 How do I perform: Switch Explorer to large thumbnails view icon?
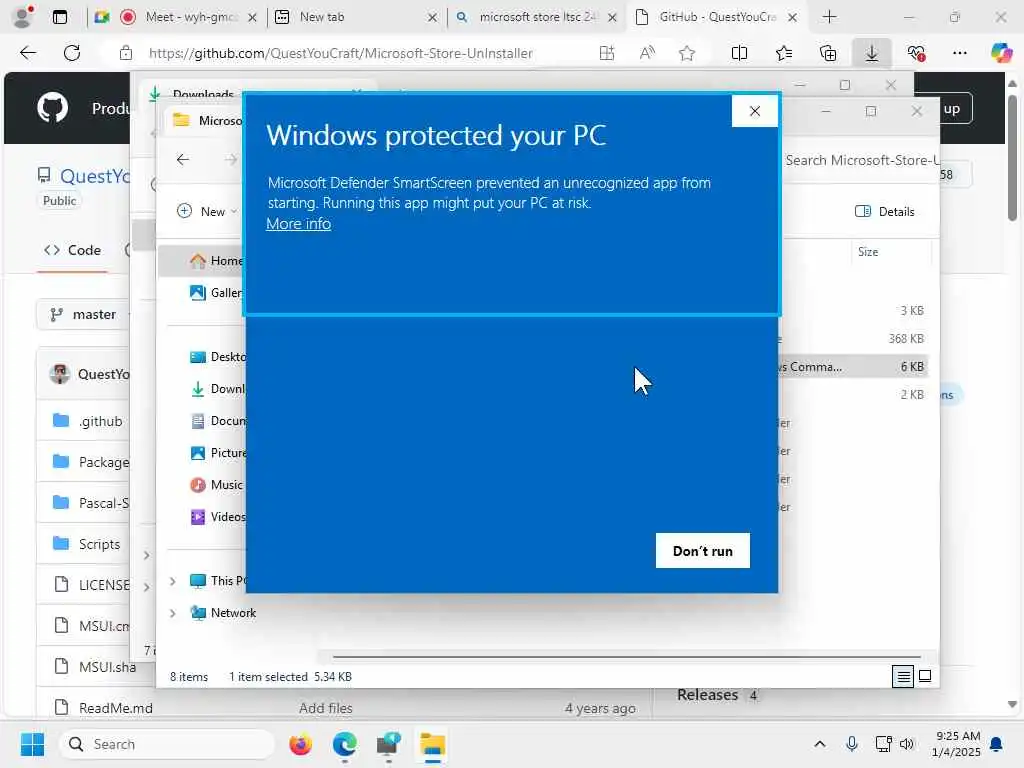coord(925,676)
